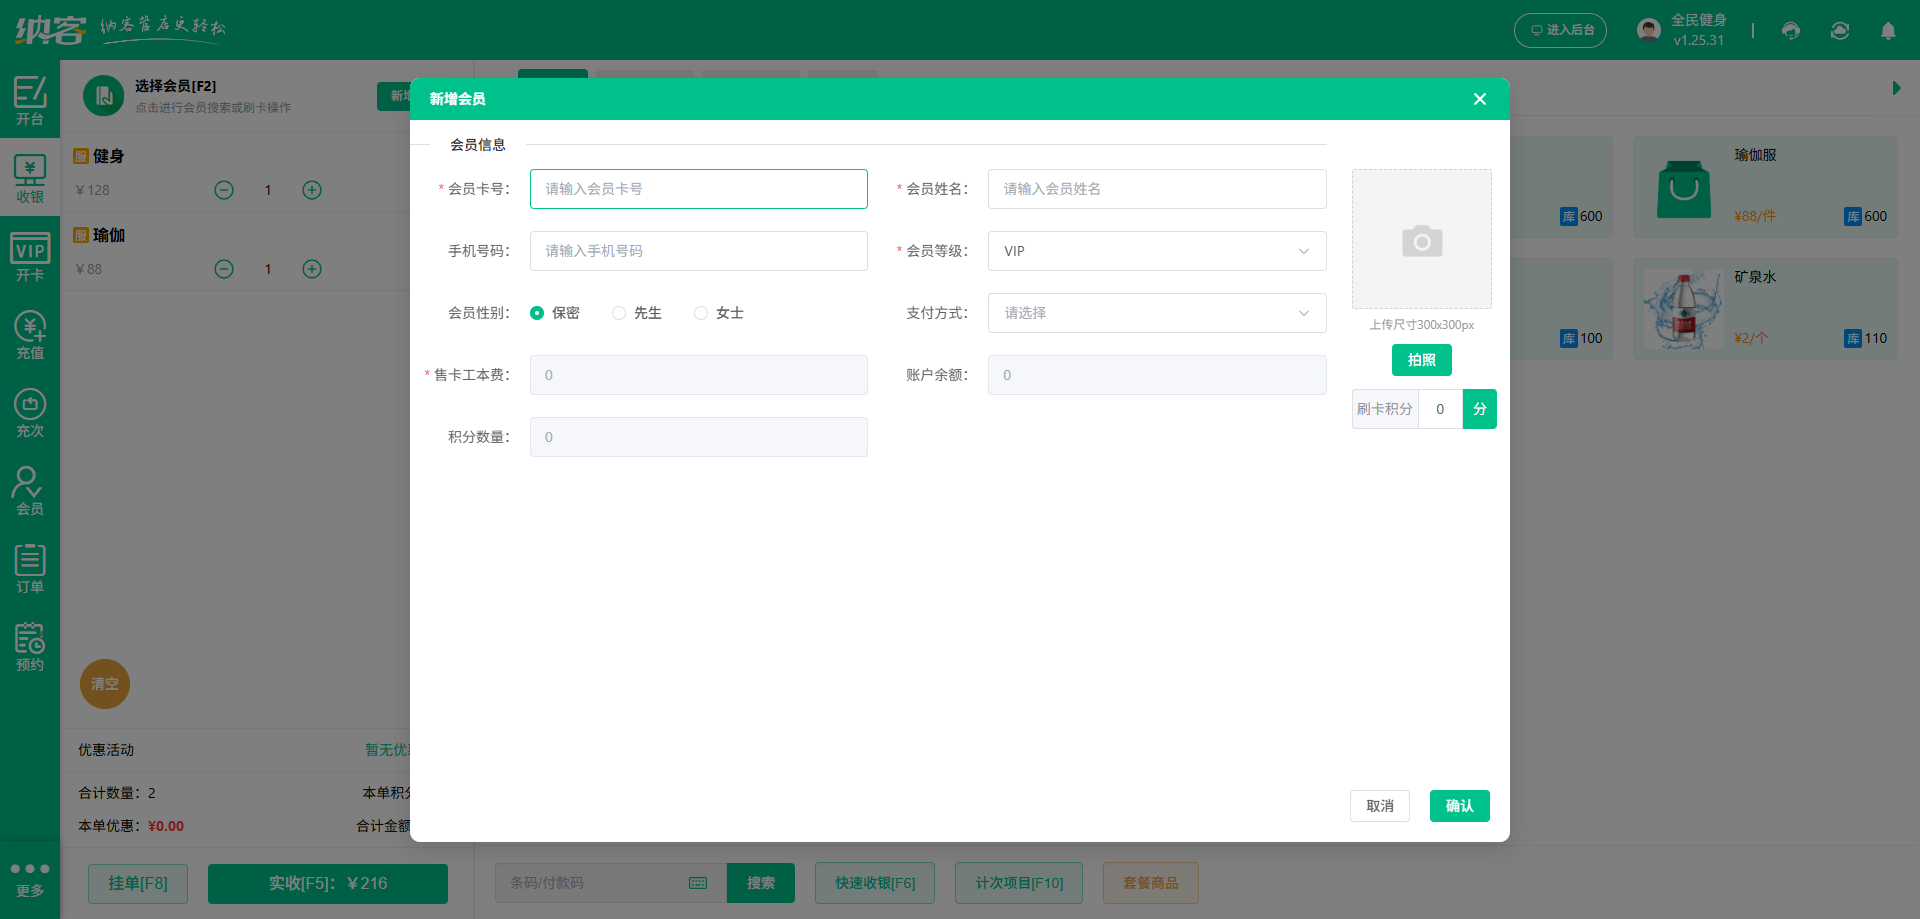
Task: Open the 订单 module in the sidebar
Action: 29,567
